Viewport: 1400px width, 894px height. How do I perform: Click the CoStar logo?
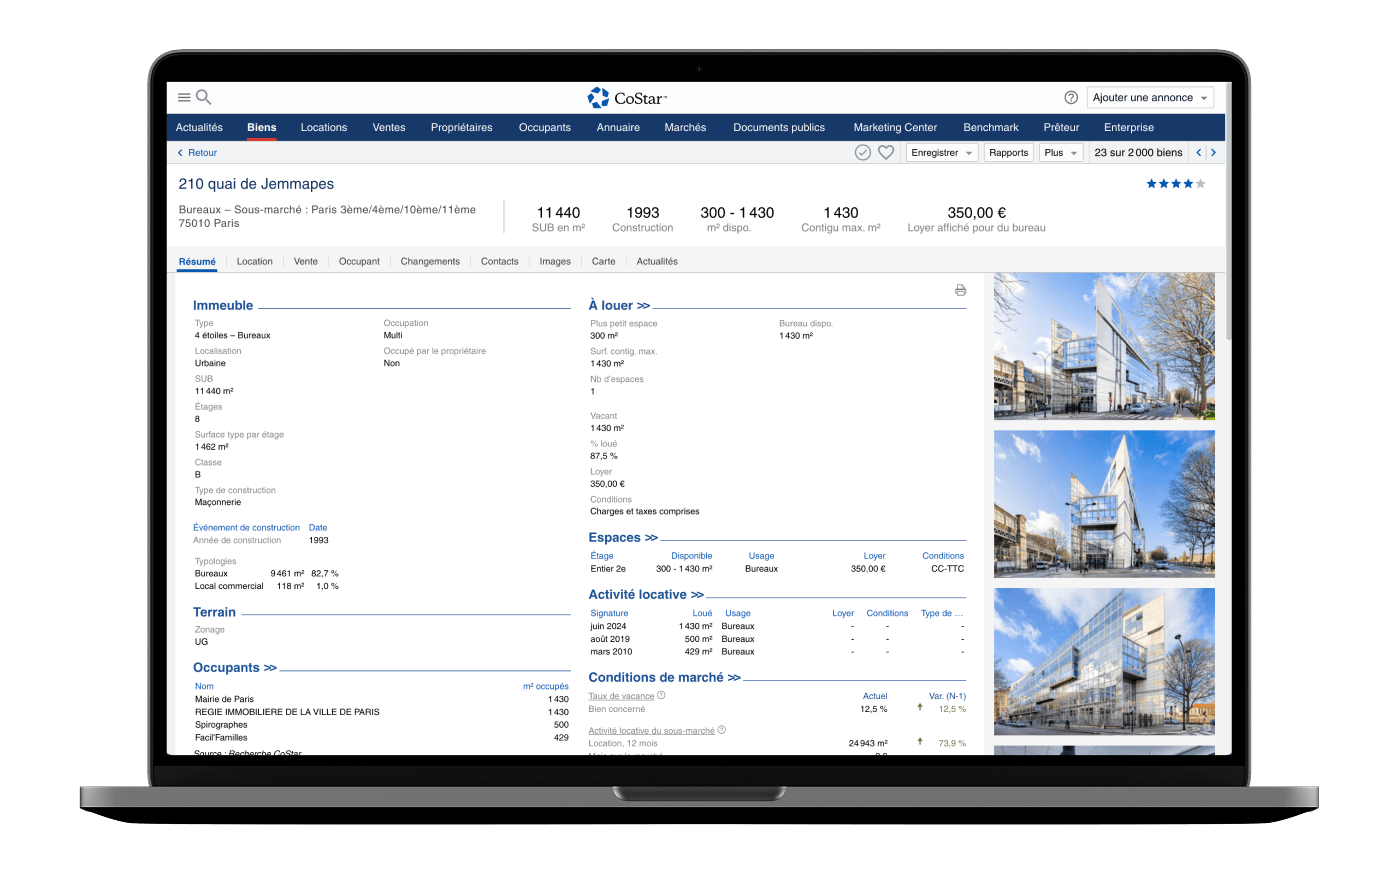click(627, 98)
